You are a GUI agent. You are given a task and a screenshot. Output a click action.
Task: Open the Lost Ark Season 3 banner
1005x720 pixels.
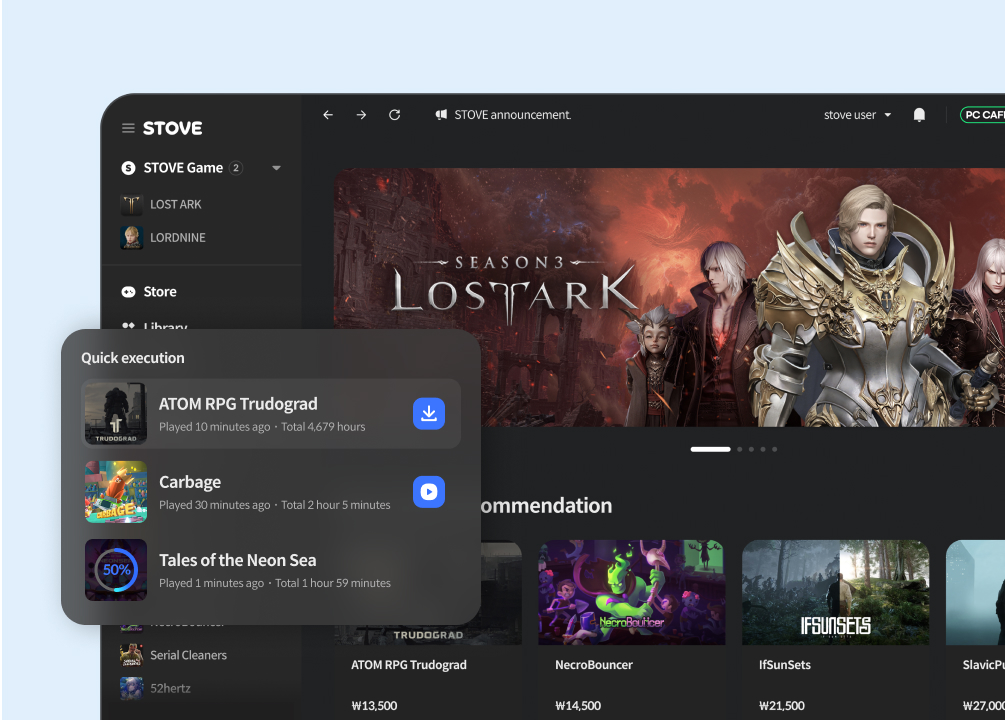tap(669, 297)
